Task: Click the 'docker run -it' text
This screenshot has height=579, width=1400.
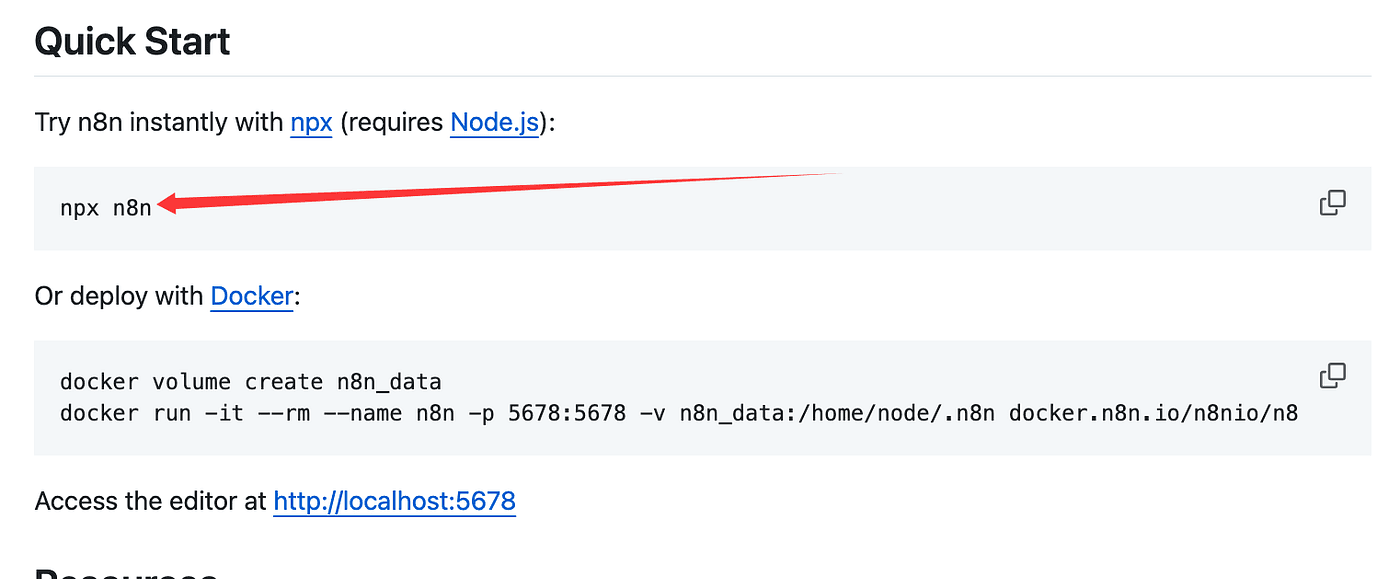Action: (x=150, y=412)
